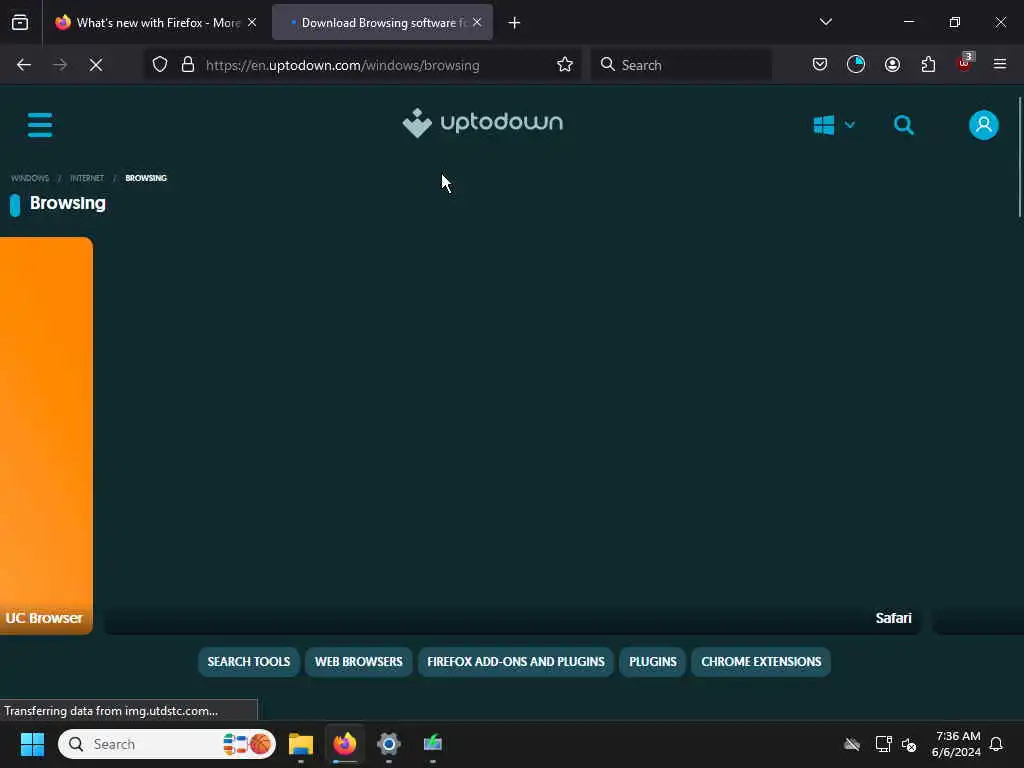
Task: Open Firefox View icon
Action: (x=20, y=23)
